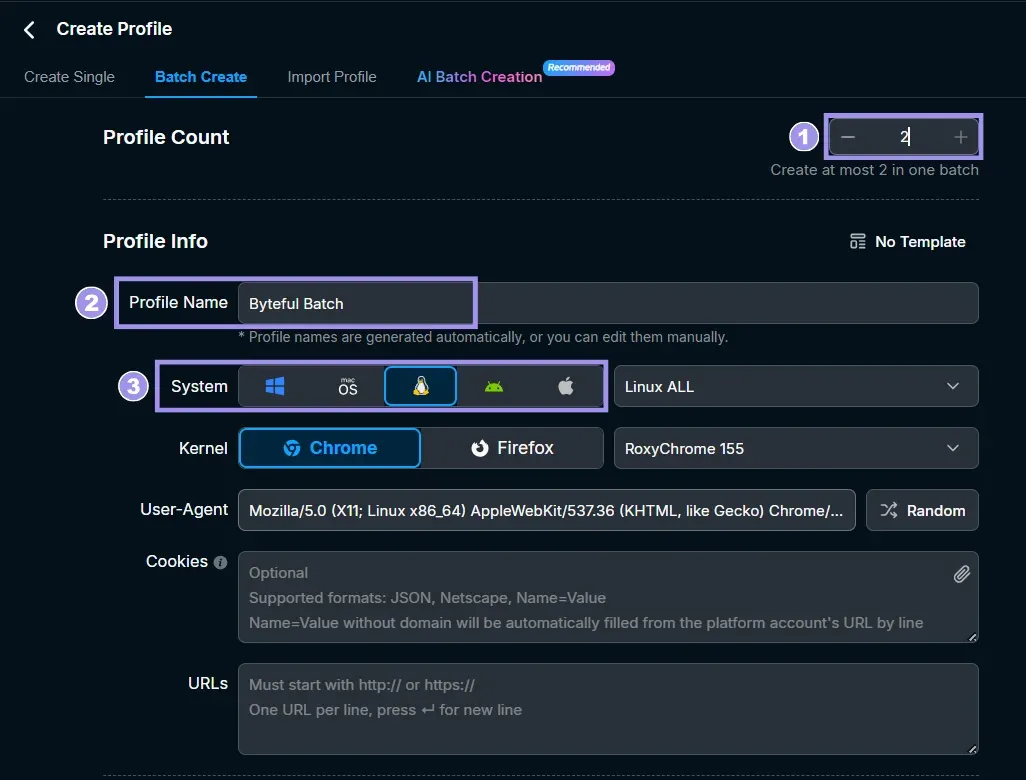1026x780 pixels.
Task: Open the No Template selector
Action: pyautogui.click(x=907, y=241)
